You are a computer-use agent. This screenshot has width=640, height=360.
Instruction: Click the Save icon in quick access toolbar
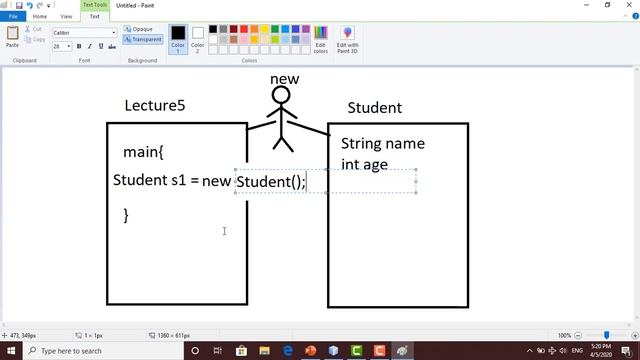(x=19, y=5)
